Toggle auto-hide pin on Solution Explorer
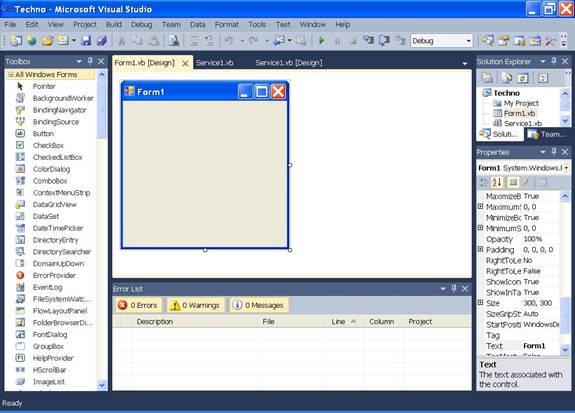Image resolution: width=575 pixels, height=413 pixels. pyautogui.click(x=554, y=61)
